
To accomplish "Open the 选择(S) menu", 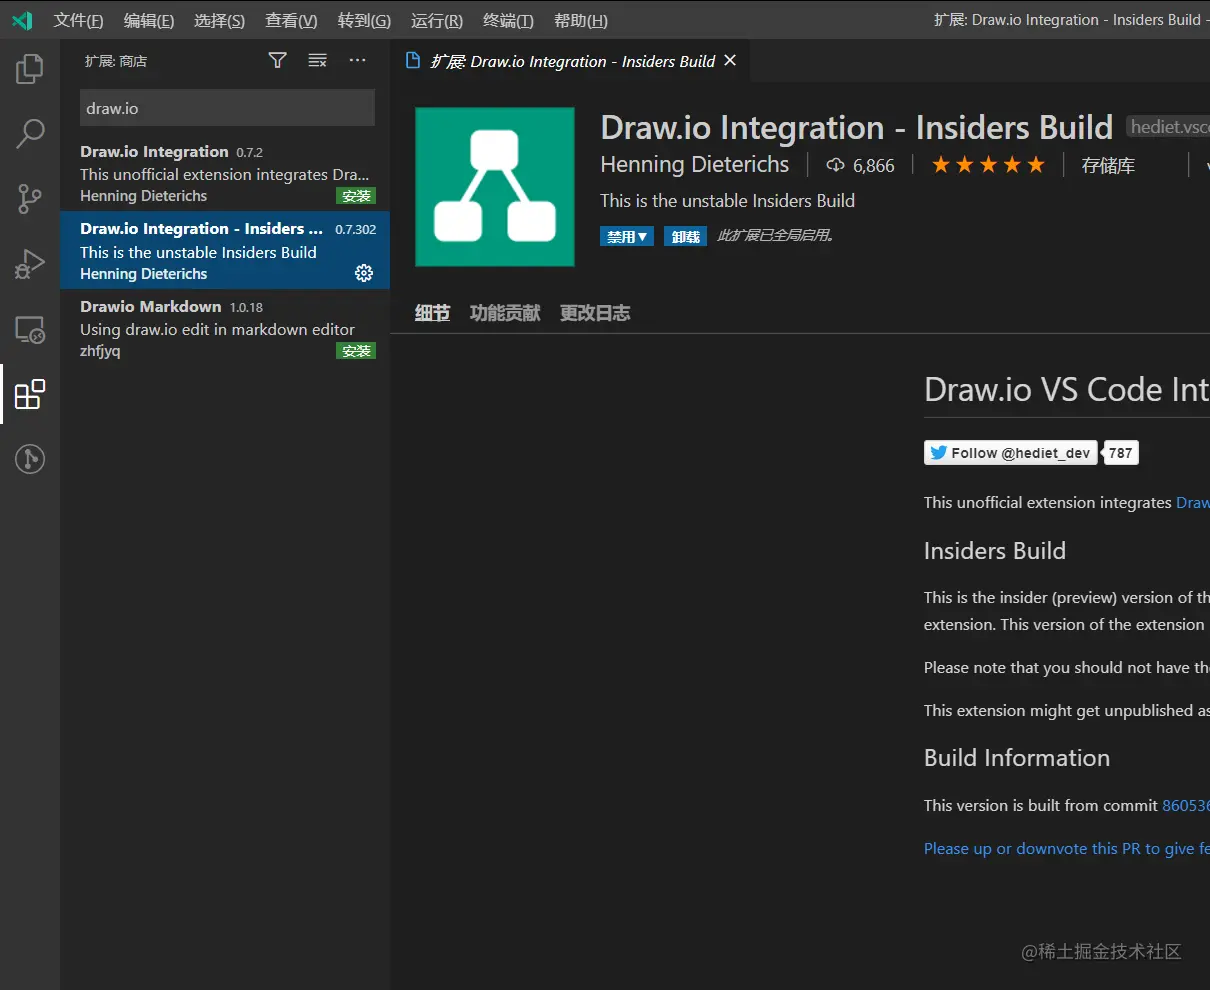I will 219,20.
